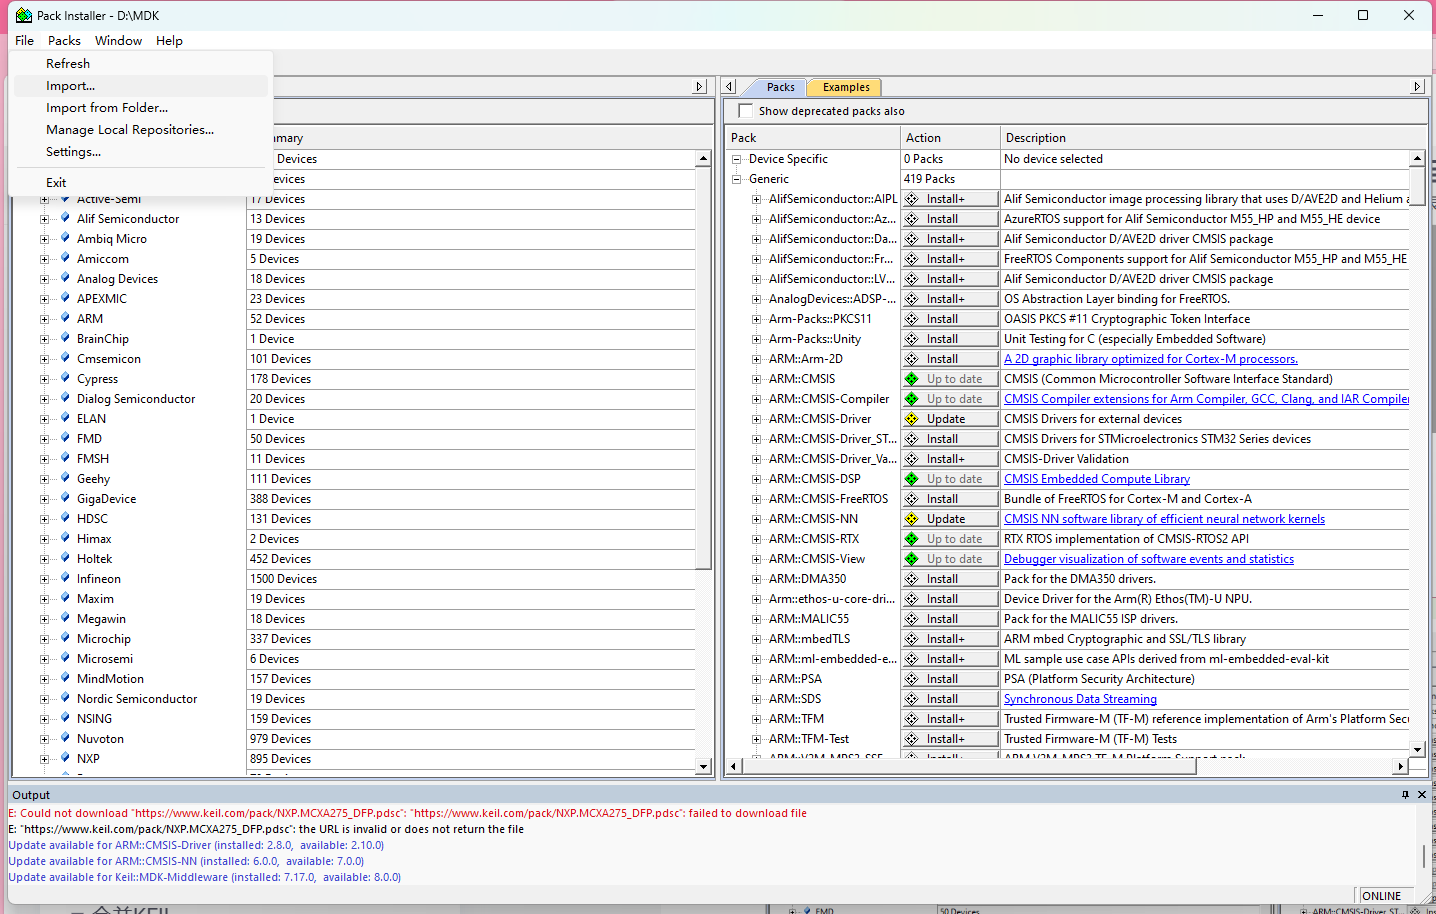Click install icon for ARM::DMA350 pack

pyautogui.click(x=912, y=579)
